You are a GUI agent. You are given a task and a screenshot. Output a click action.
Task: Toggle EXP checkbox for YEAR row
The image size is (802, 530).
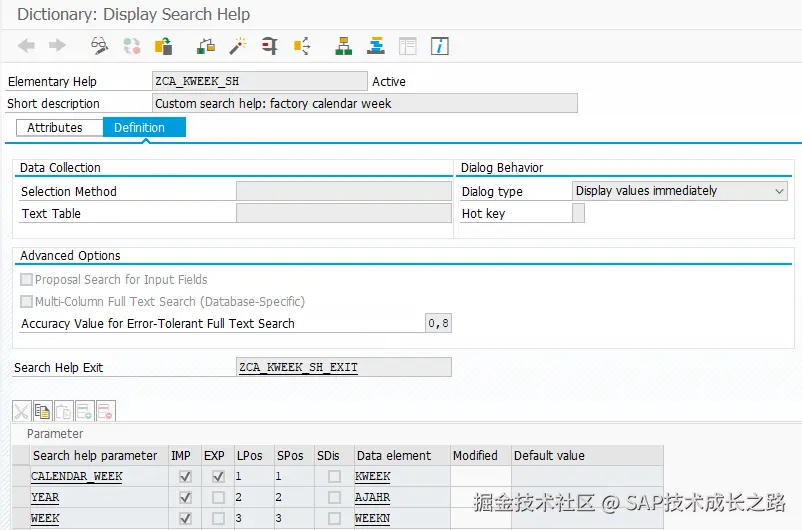pyautogui.click(x=218, y=497)
